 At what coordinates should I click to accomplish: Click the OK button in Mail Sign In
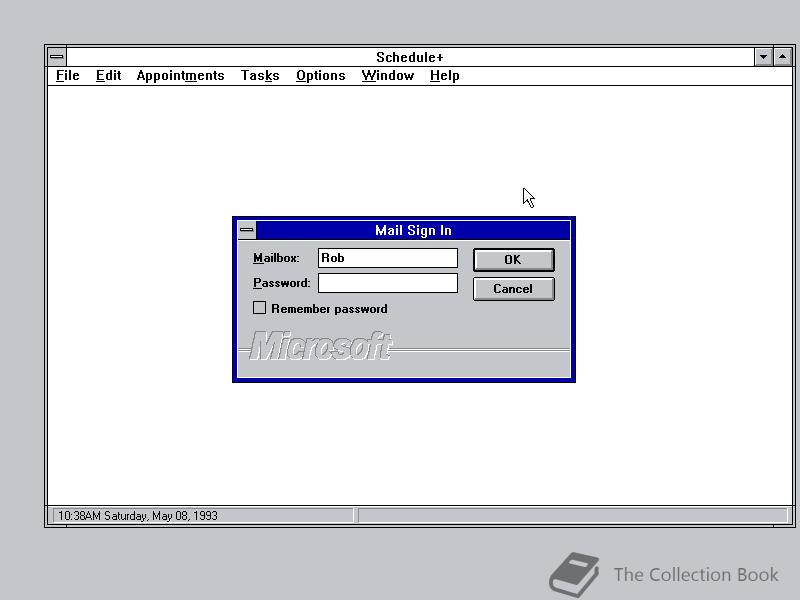pos(513,260)
